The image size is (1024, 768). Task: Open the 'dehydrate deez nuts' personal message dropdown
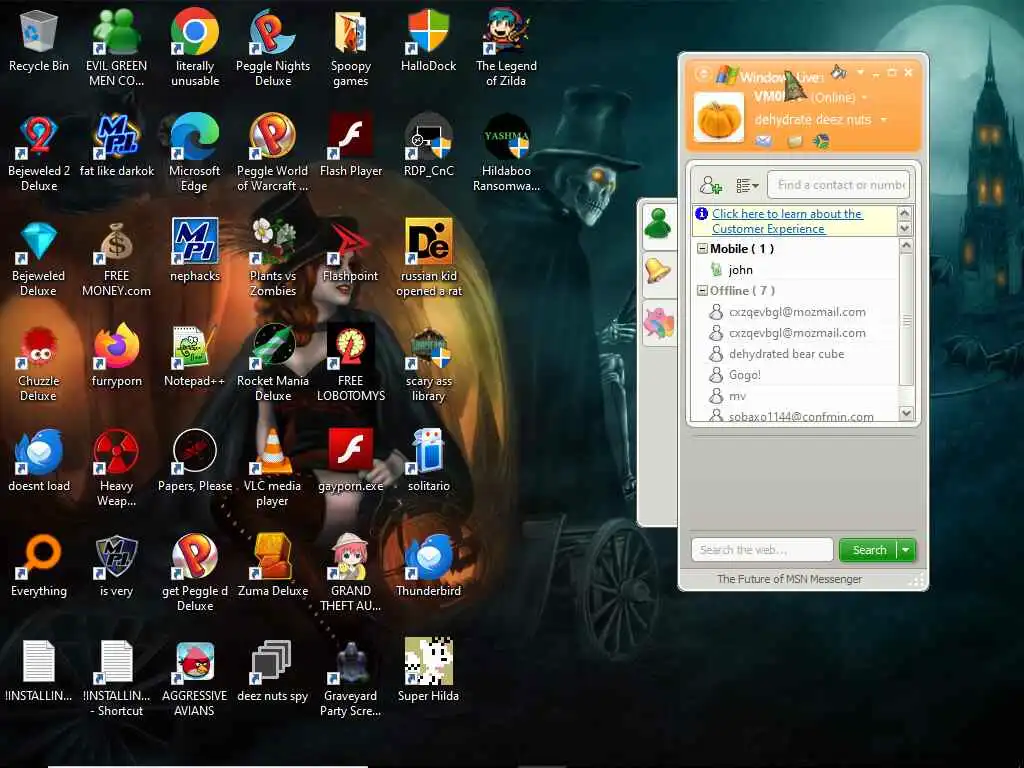(884, 120)
